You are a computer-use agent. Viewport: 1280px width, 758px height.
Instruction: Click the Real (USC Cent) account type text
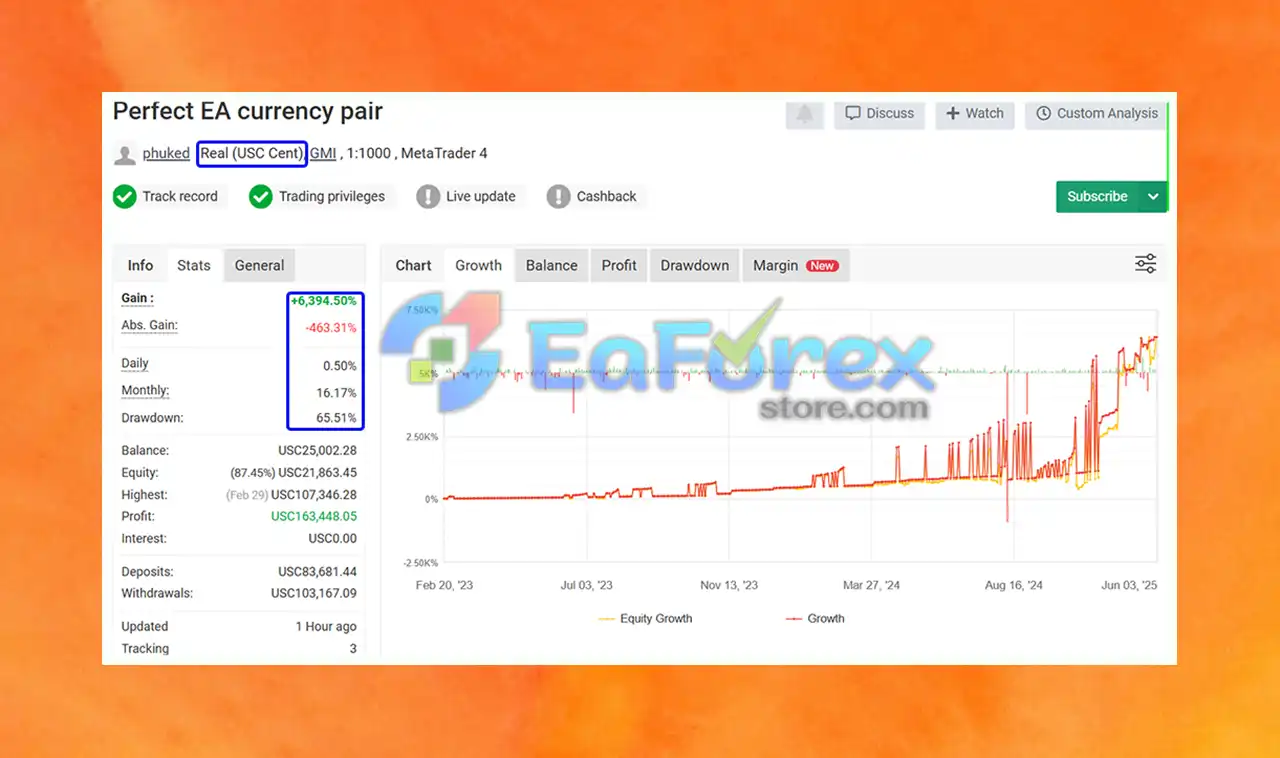pyautogui.click(x=252, y=153)
